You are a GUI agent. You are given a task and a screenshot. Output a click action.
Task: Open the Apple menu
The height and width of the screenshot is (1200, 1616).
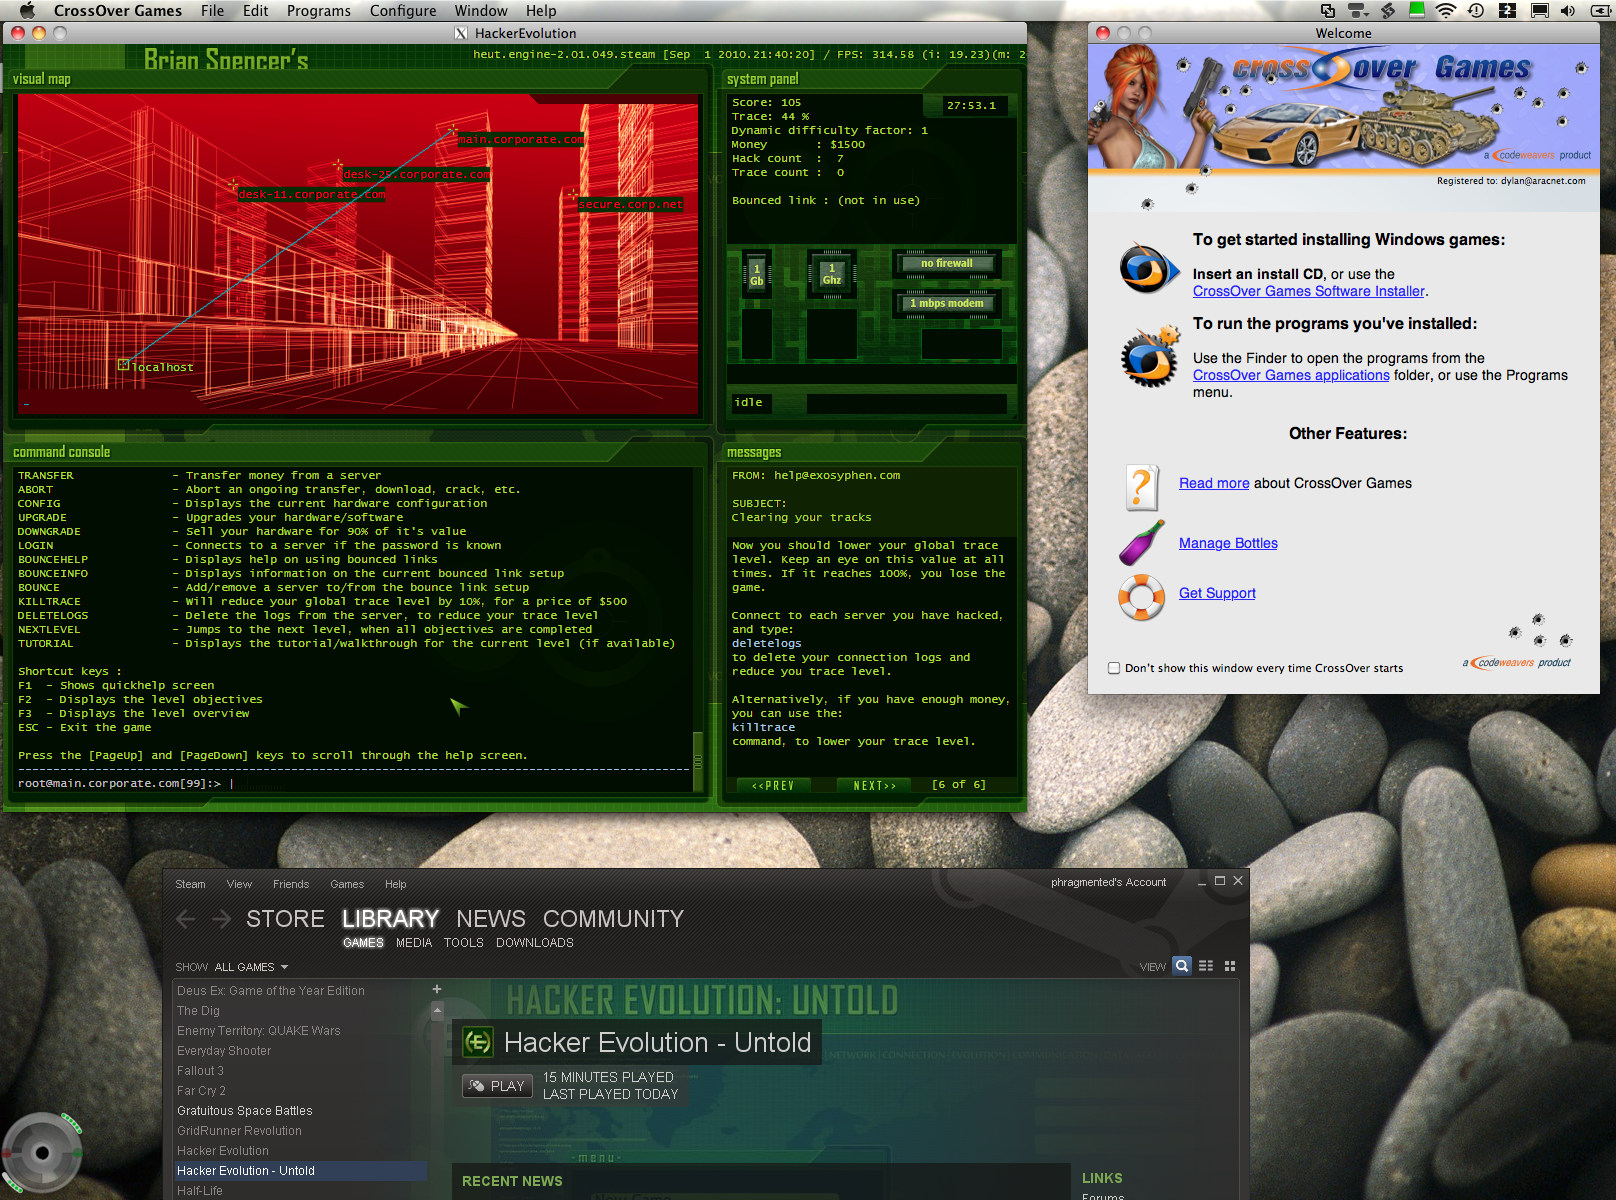(x=27, y=10)
